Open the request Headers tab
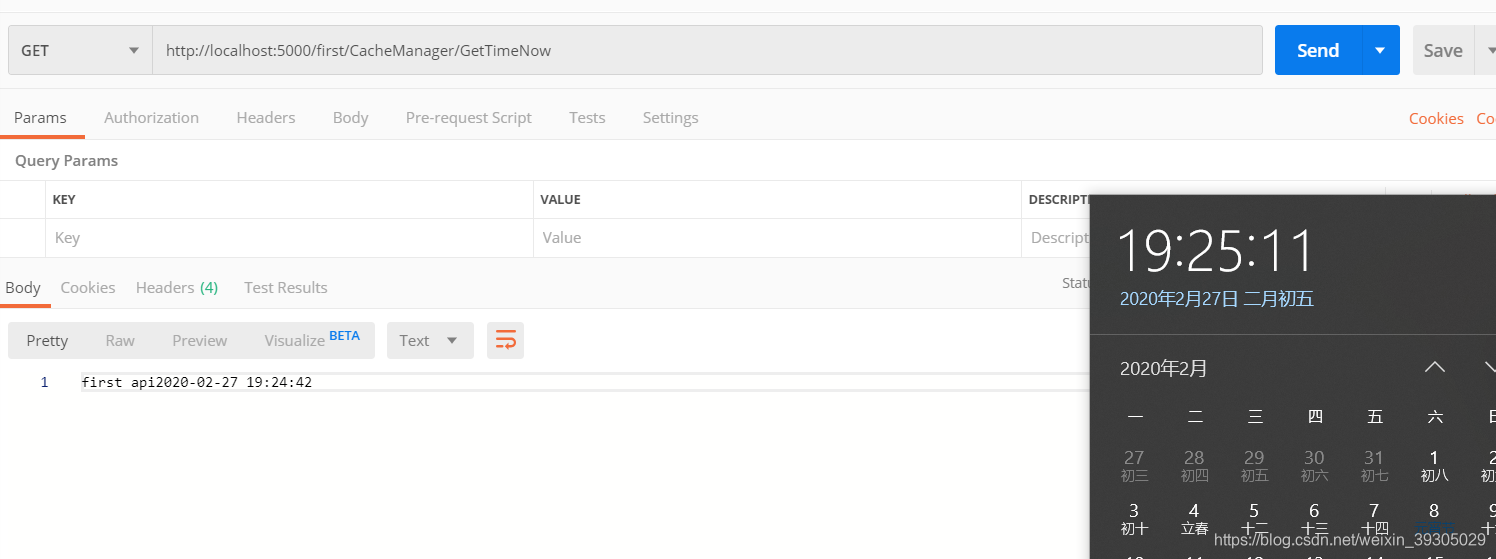 click(266, 117)
